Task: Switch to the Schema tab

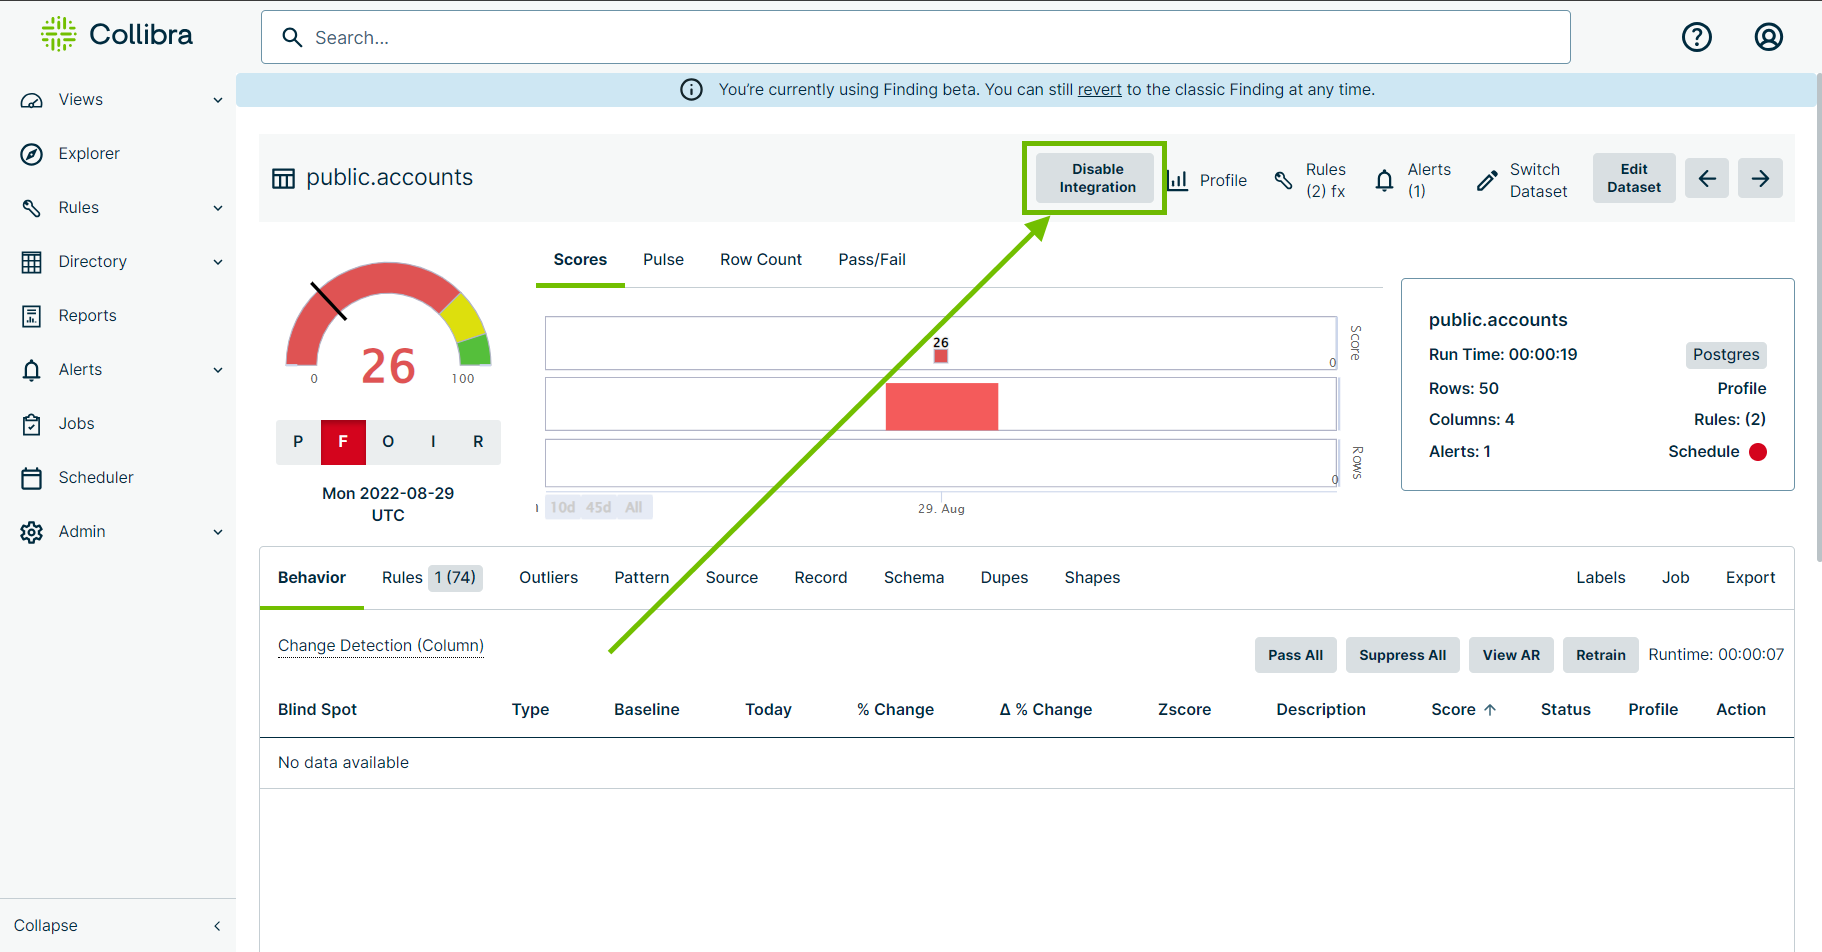Action: coord(913,577)
